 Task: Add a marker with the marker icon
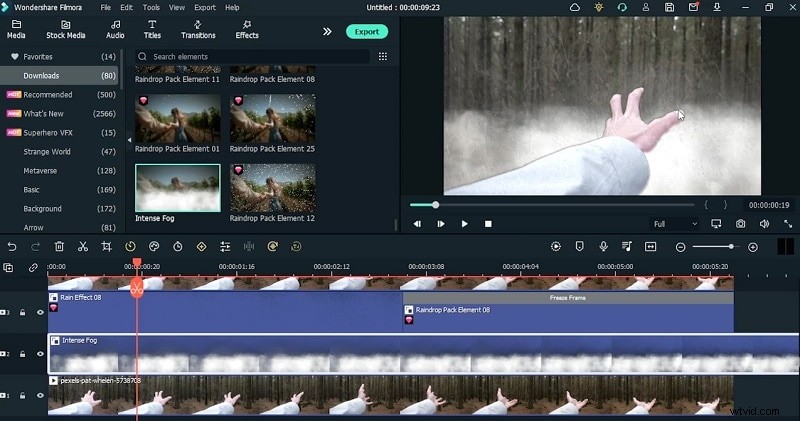(579, 246)
